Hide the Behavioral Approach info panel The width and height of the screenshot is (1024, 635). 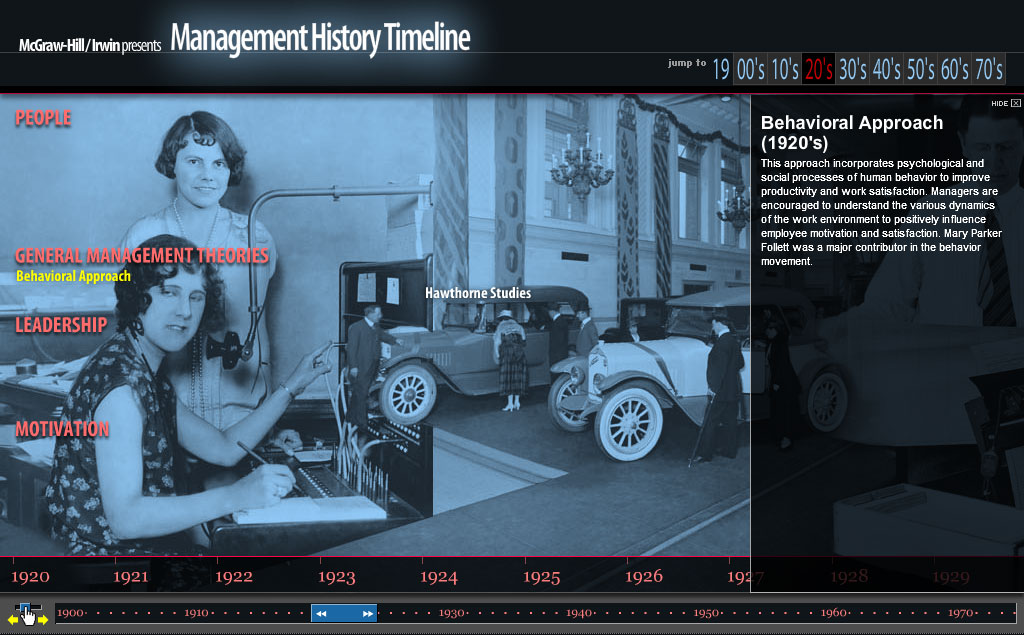(x=999, y=102)
